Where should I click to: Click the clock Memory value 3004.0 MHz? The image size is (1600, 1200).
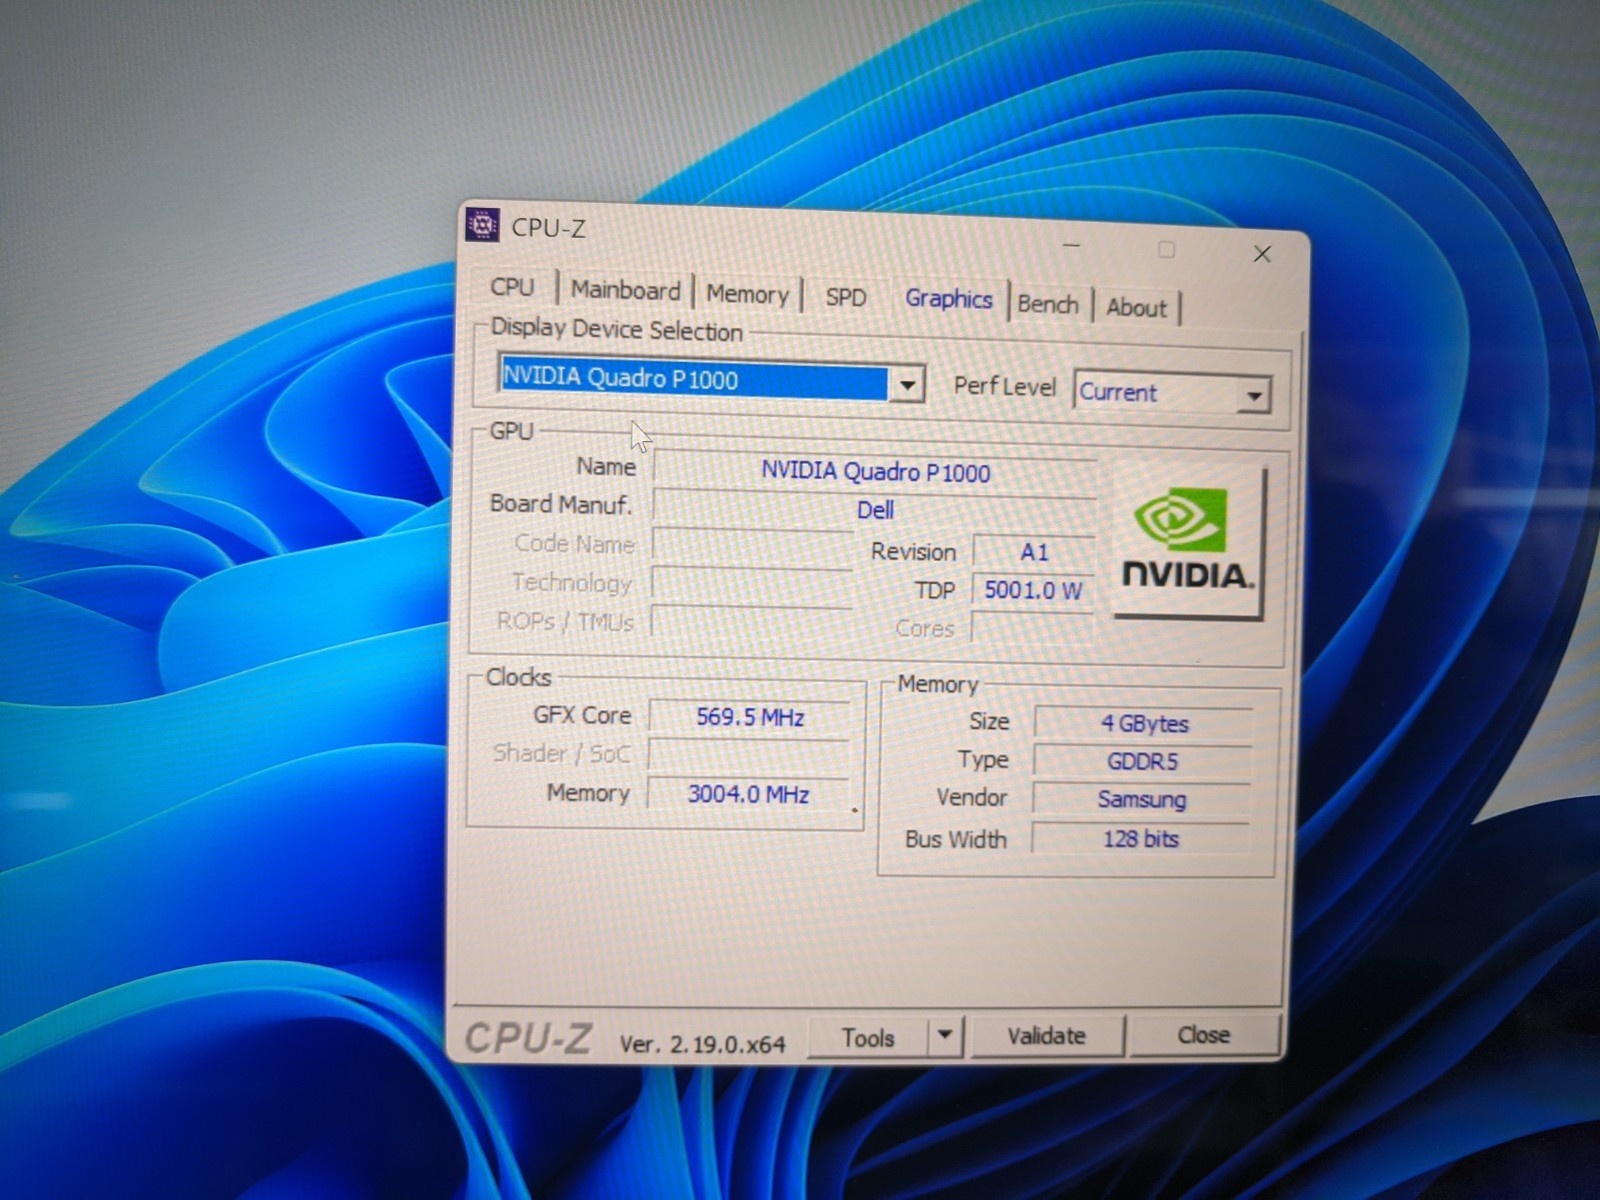[748, 794]
